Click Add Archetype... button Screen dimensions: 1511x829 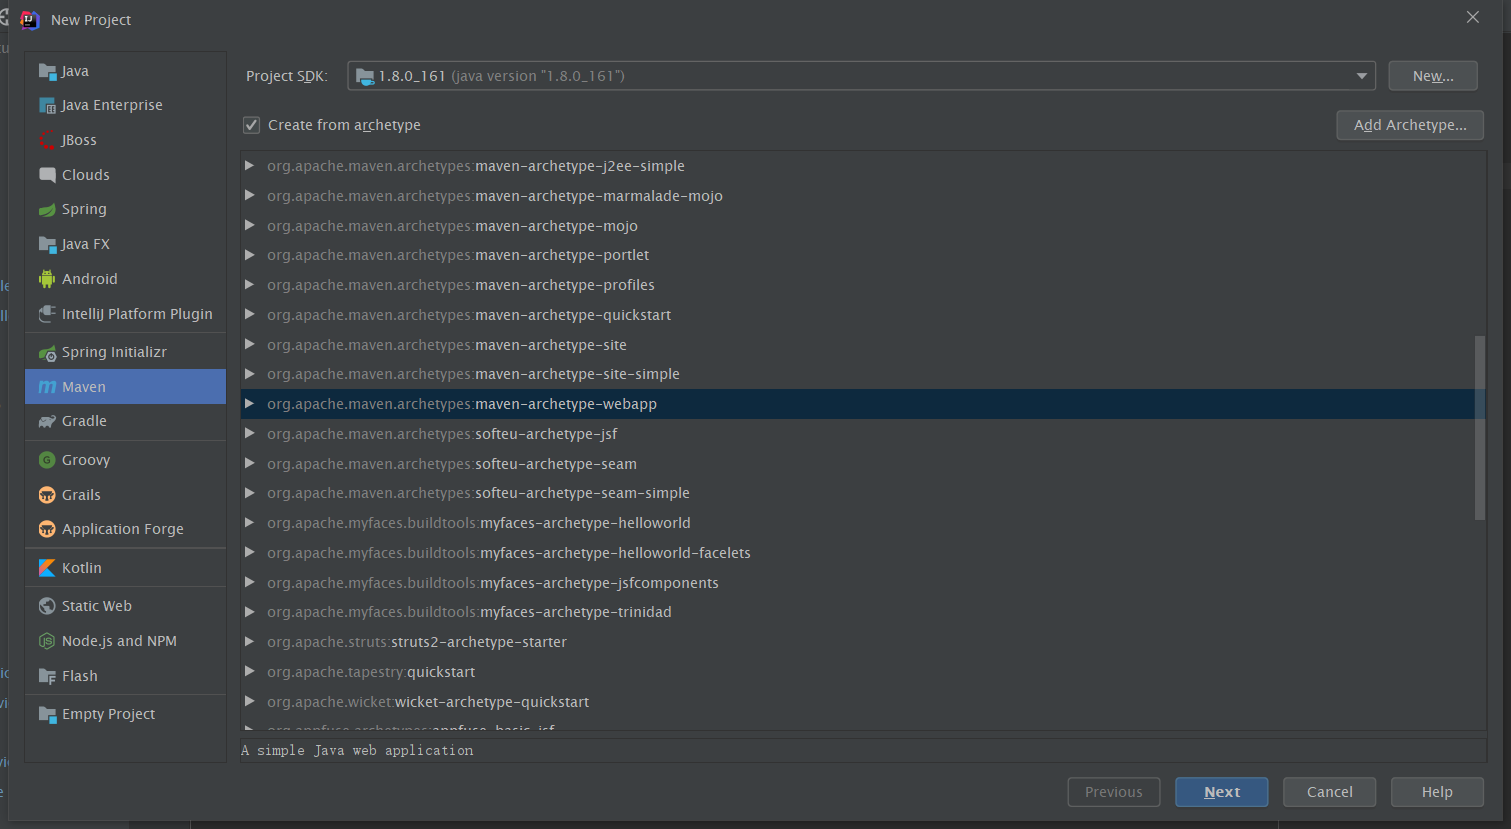click(x=1410, y=125)
